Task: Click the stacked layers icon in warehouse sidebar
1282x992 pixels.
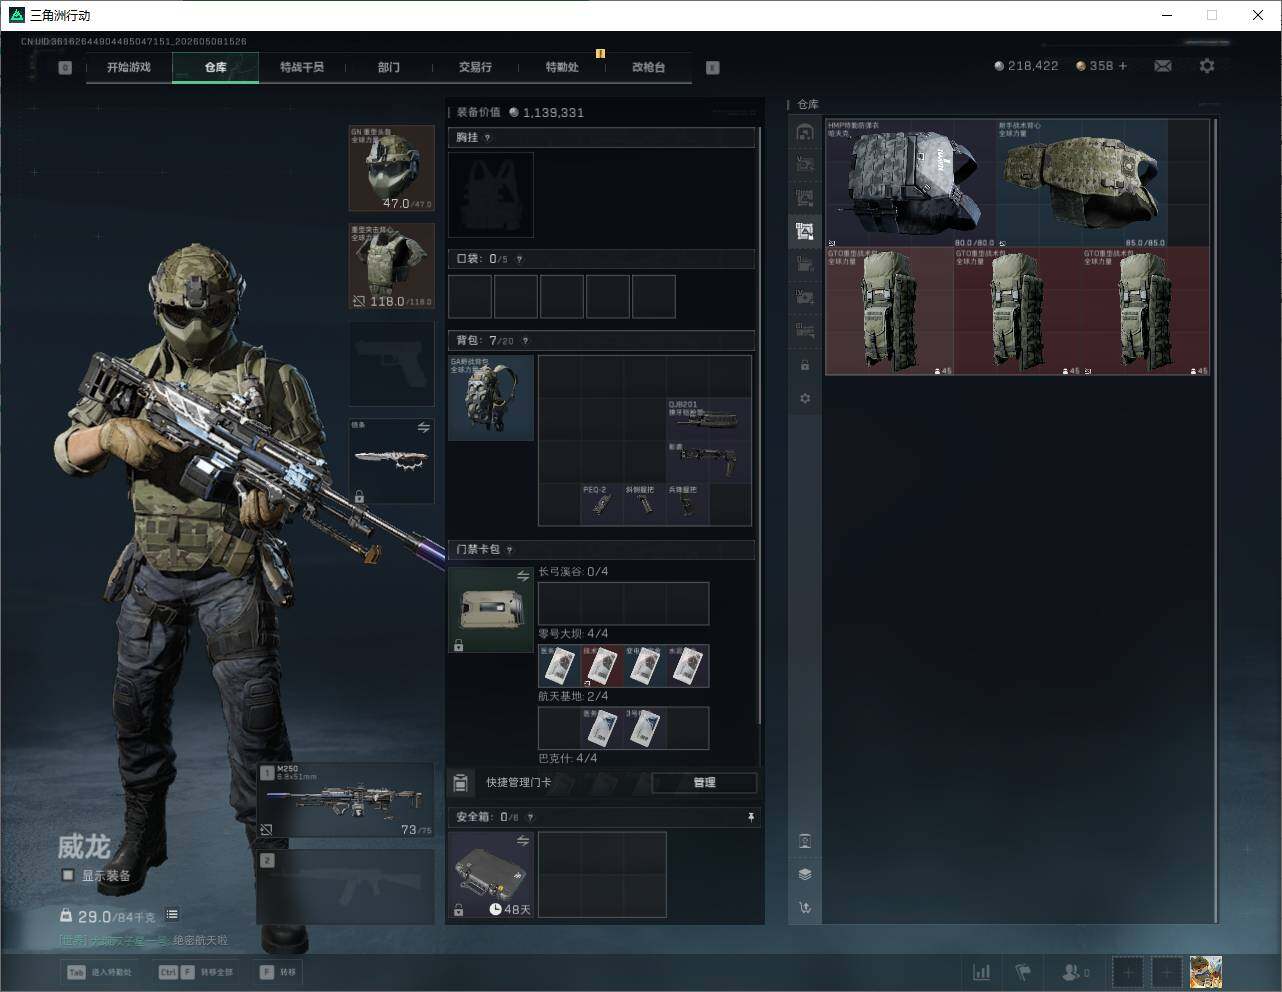Action: coord(805,874)
